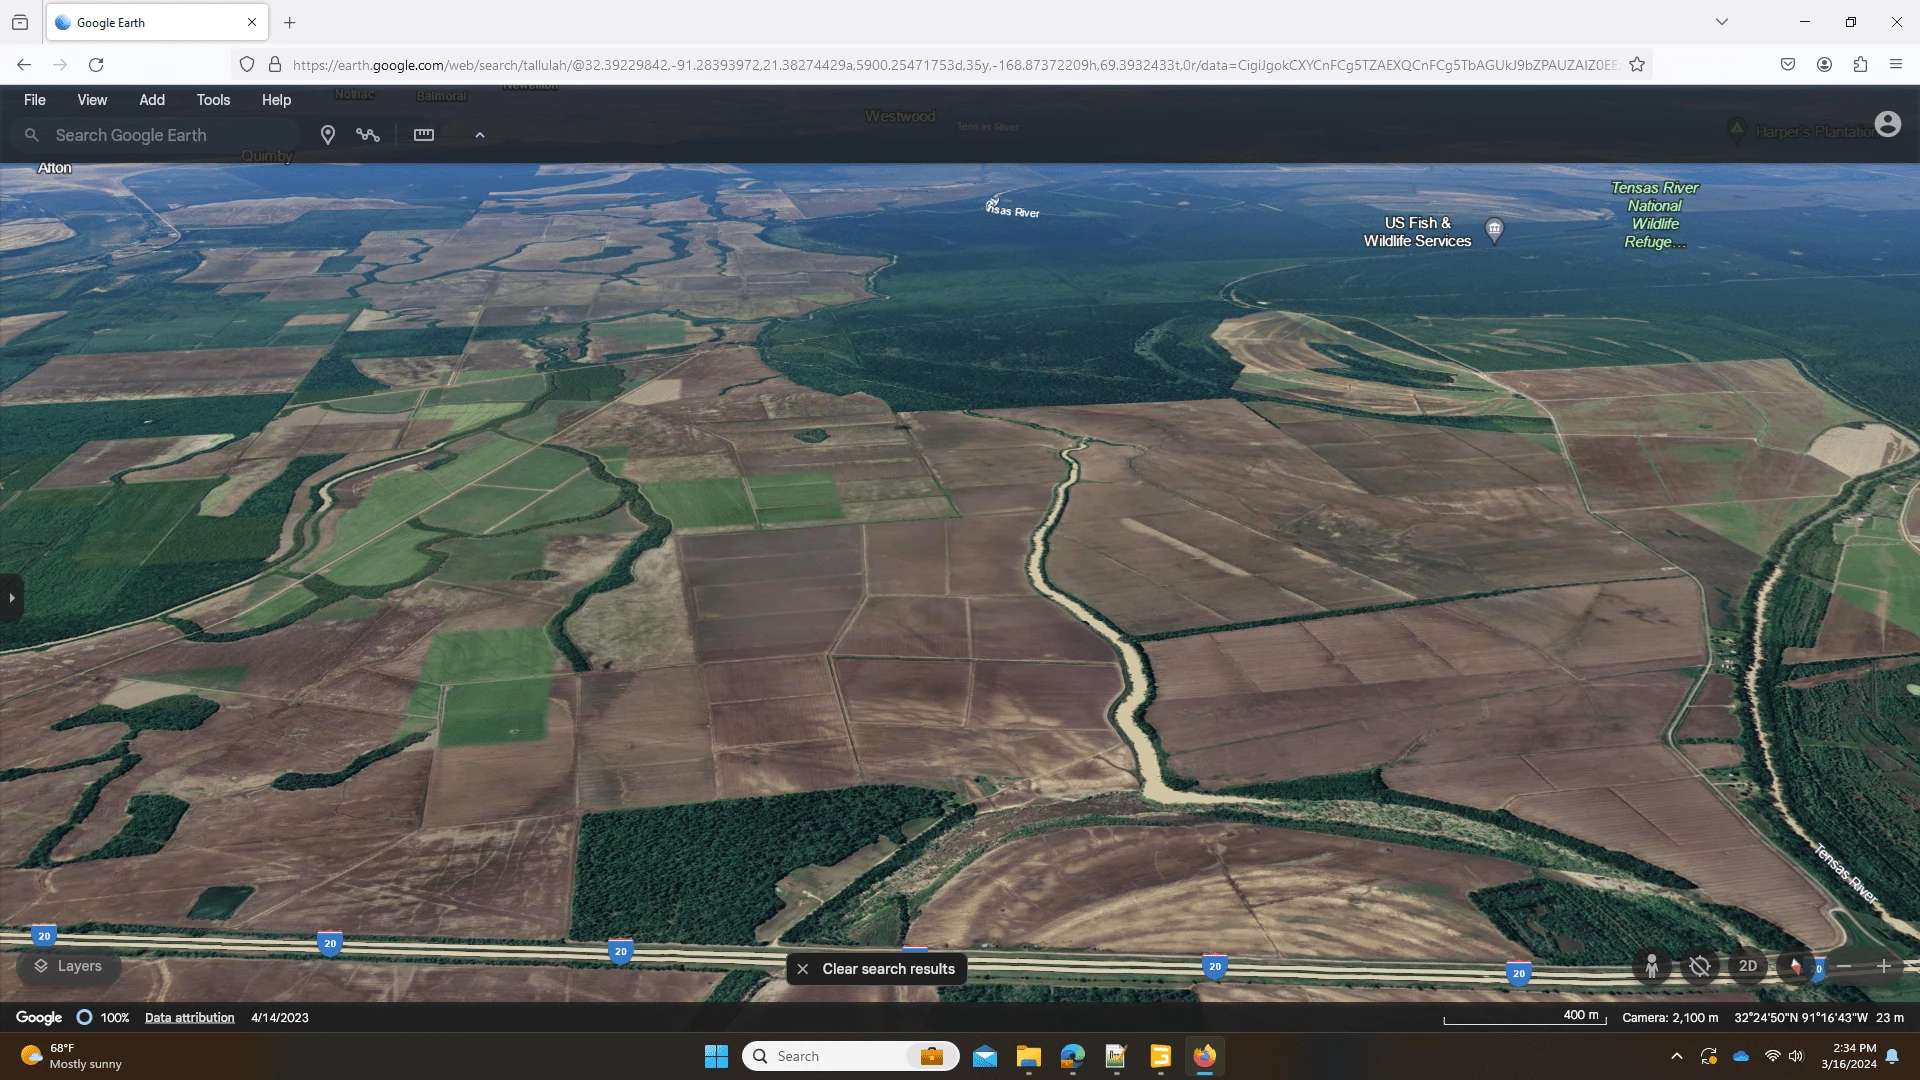Select the draw path tool icon
This screenshot has height=1080, width=1920.
[x=368, y=135]
